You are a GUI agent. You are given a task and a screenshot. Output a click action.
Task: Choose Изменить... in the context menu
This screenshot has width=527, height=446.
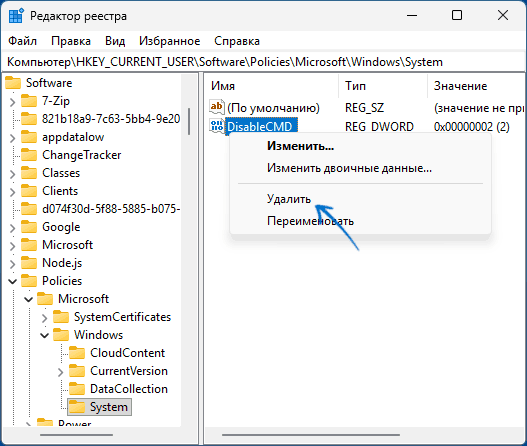300,146
